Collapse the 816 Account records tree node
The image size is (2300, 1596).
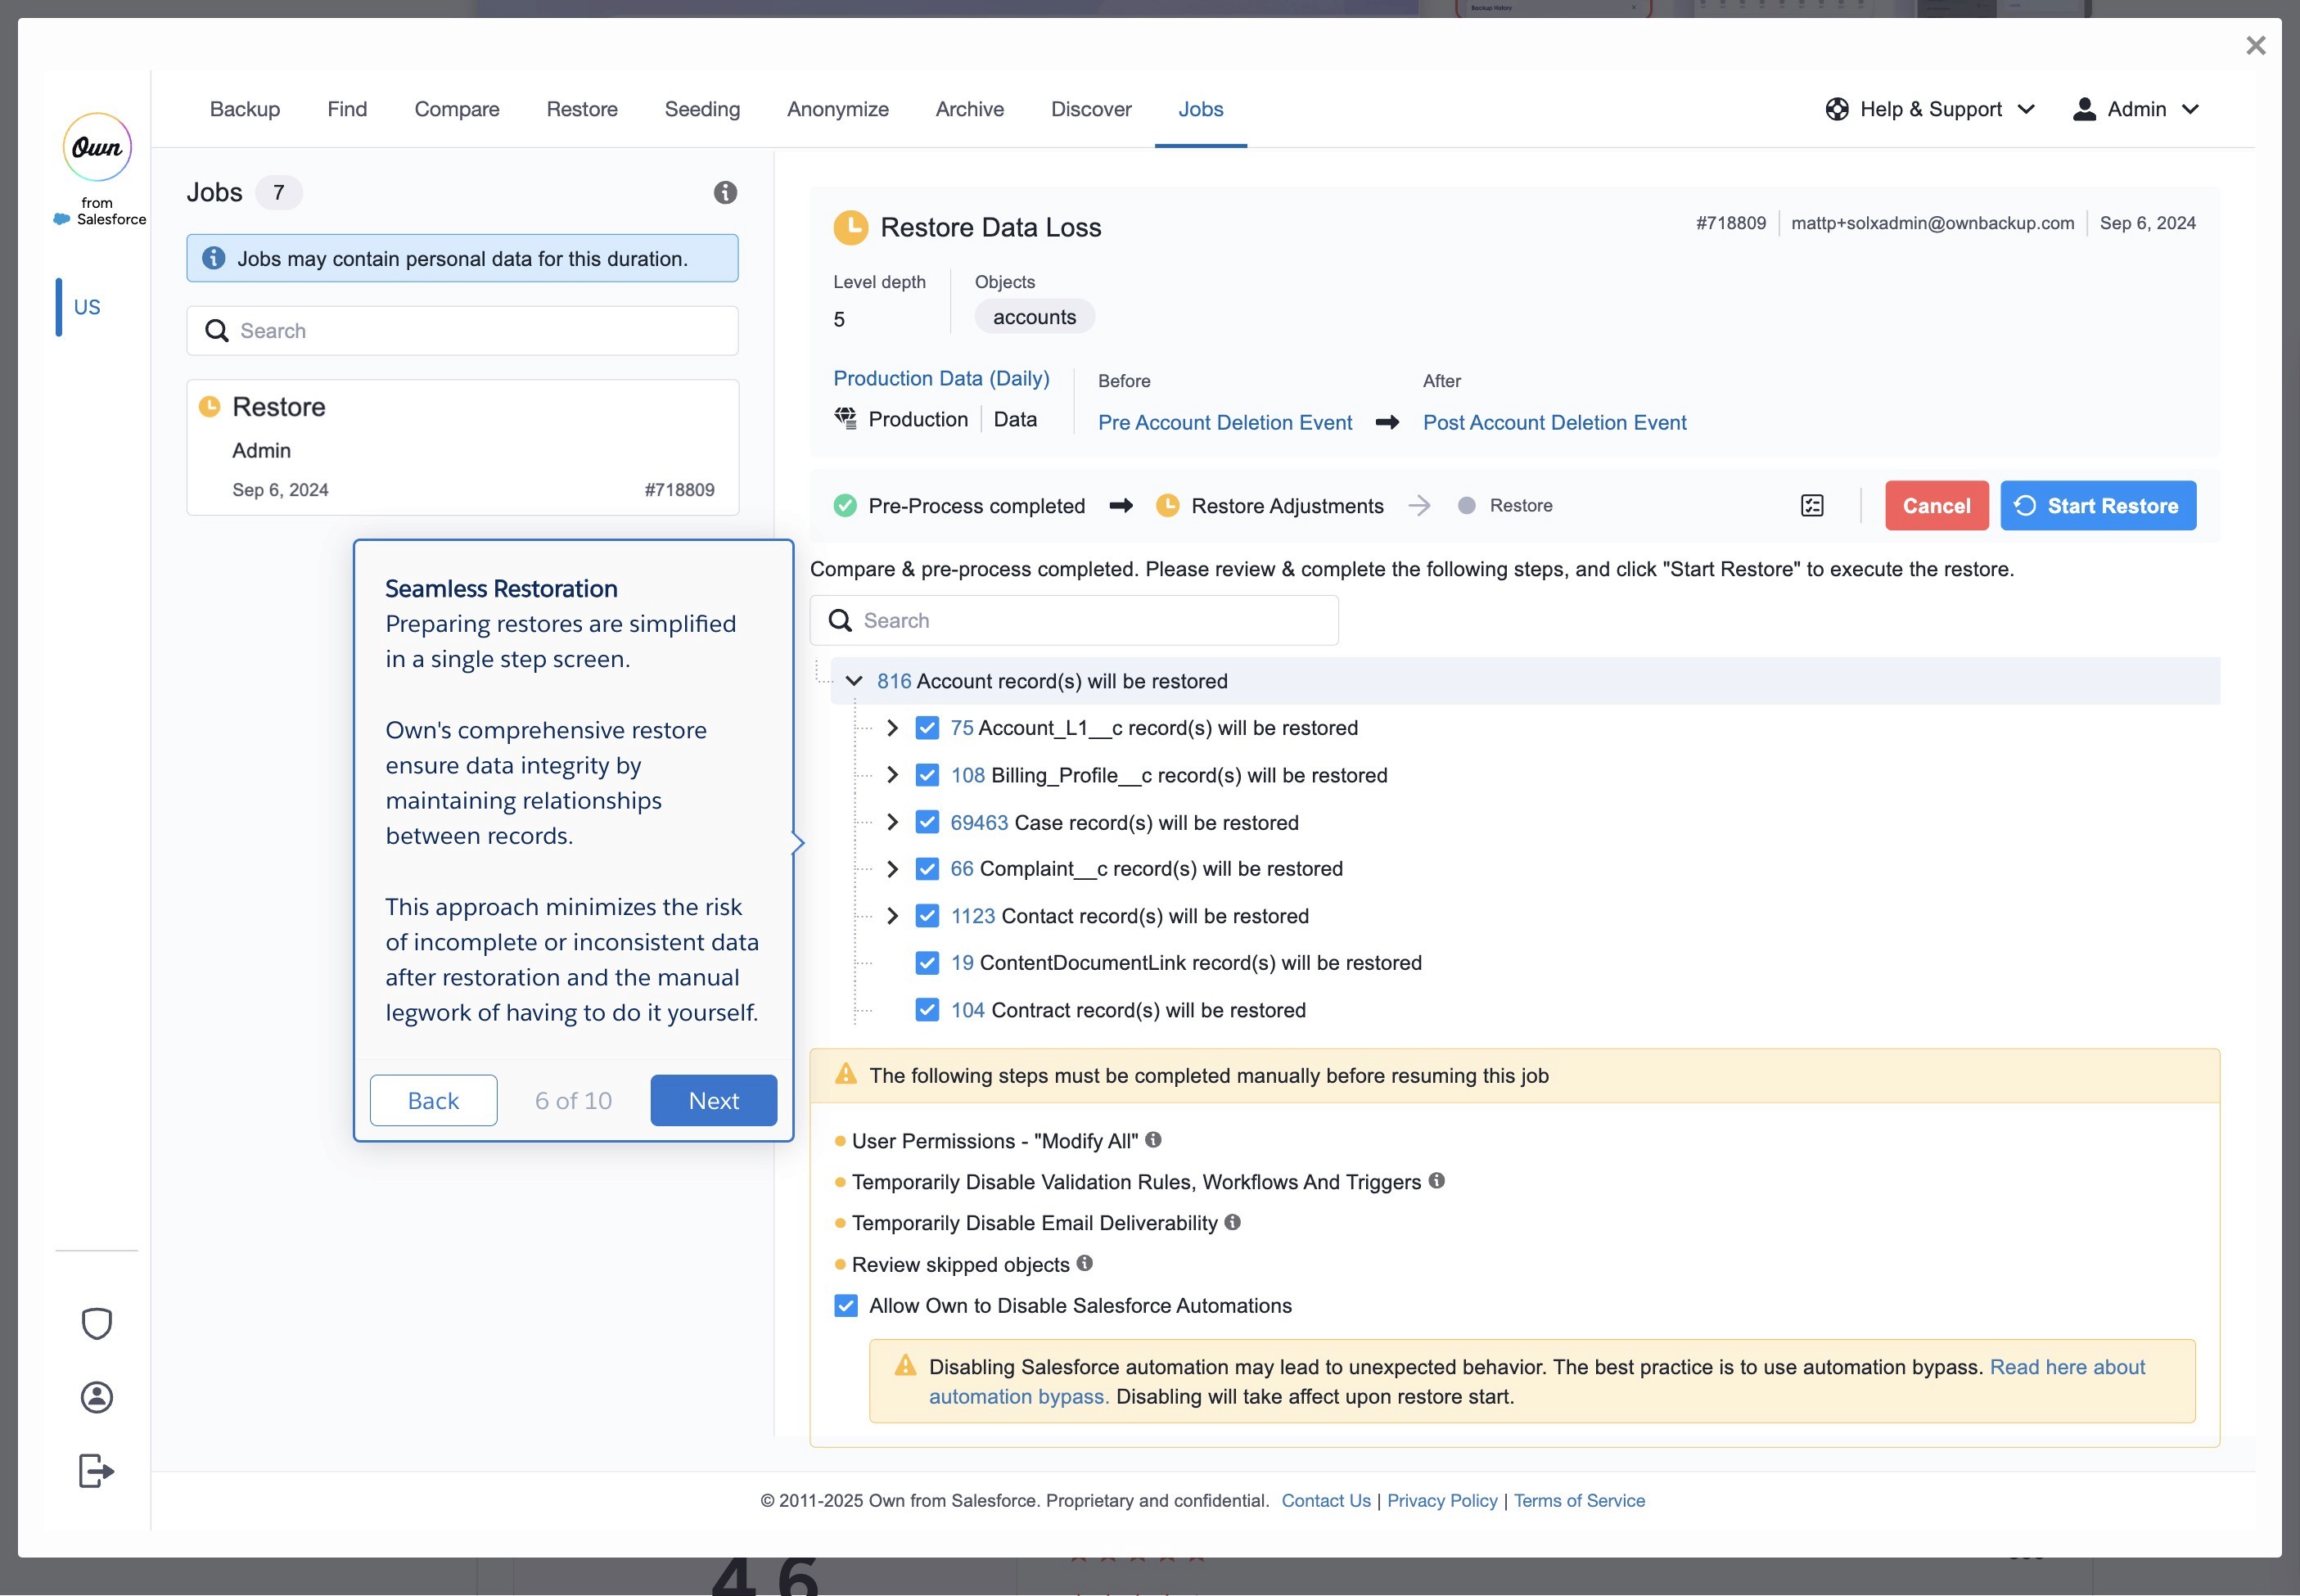tap(854, 681)
